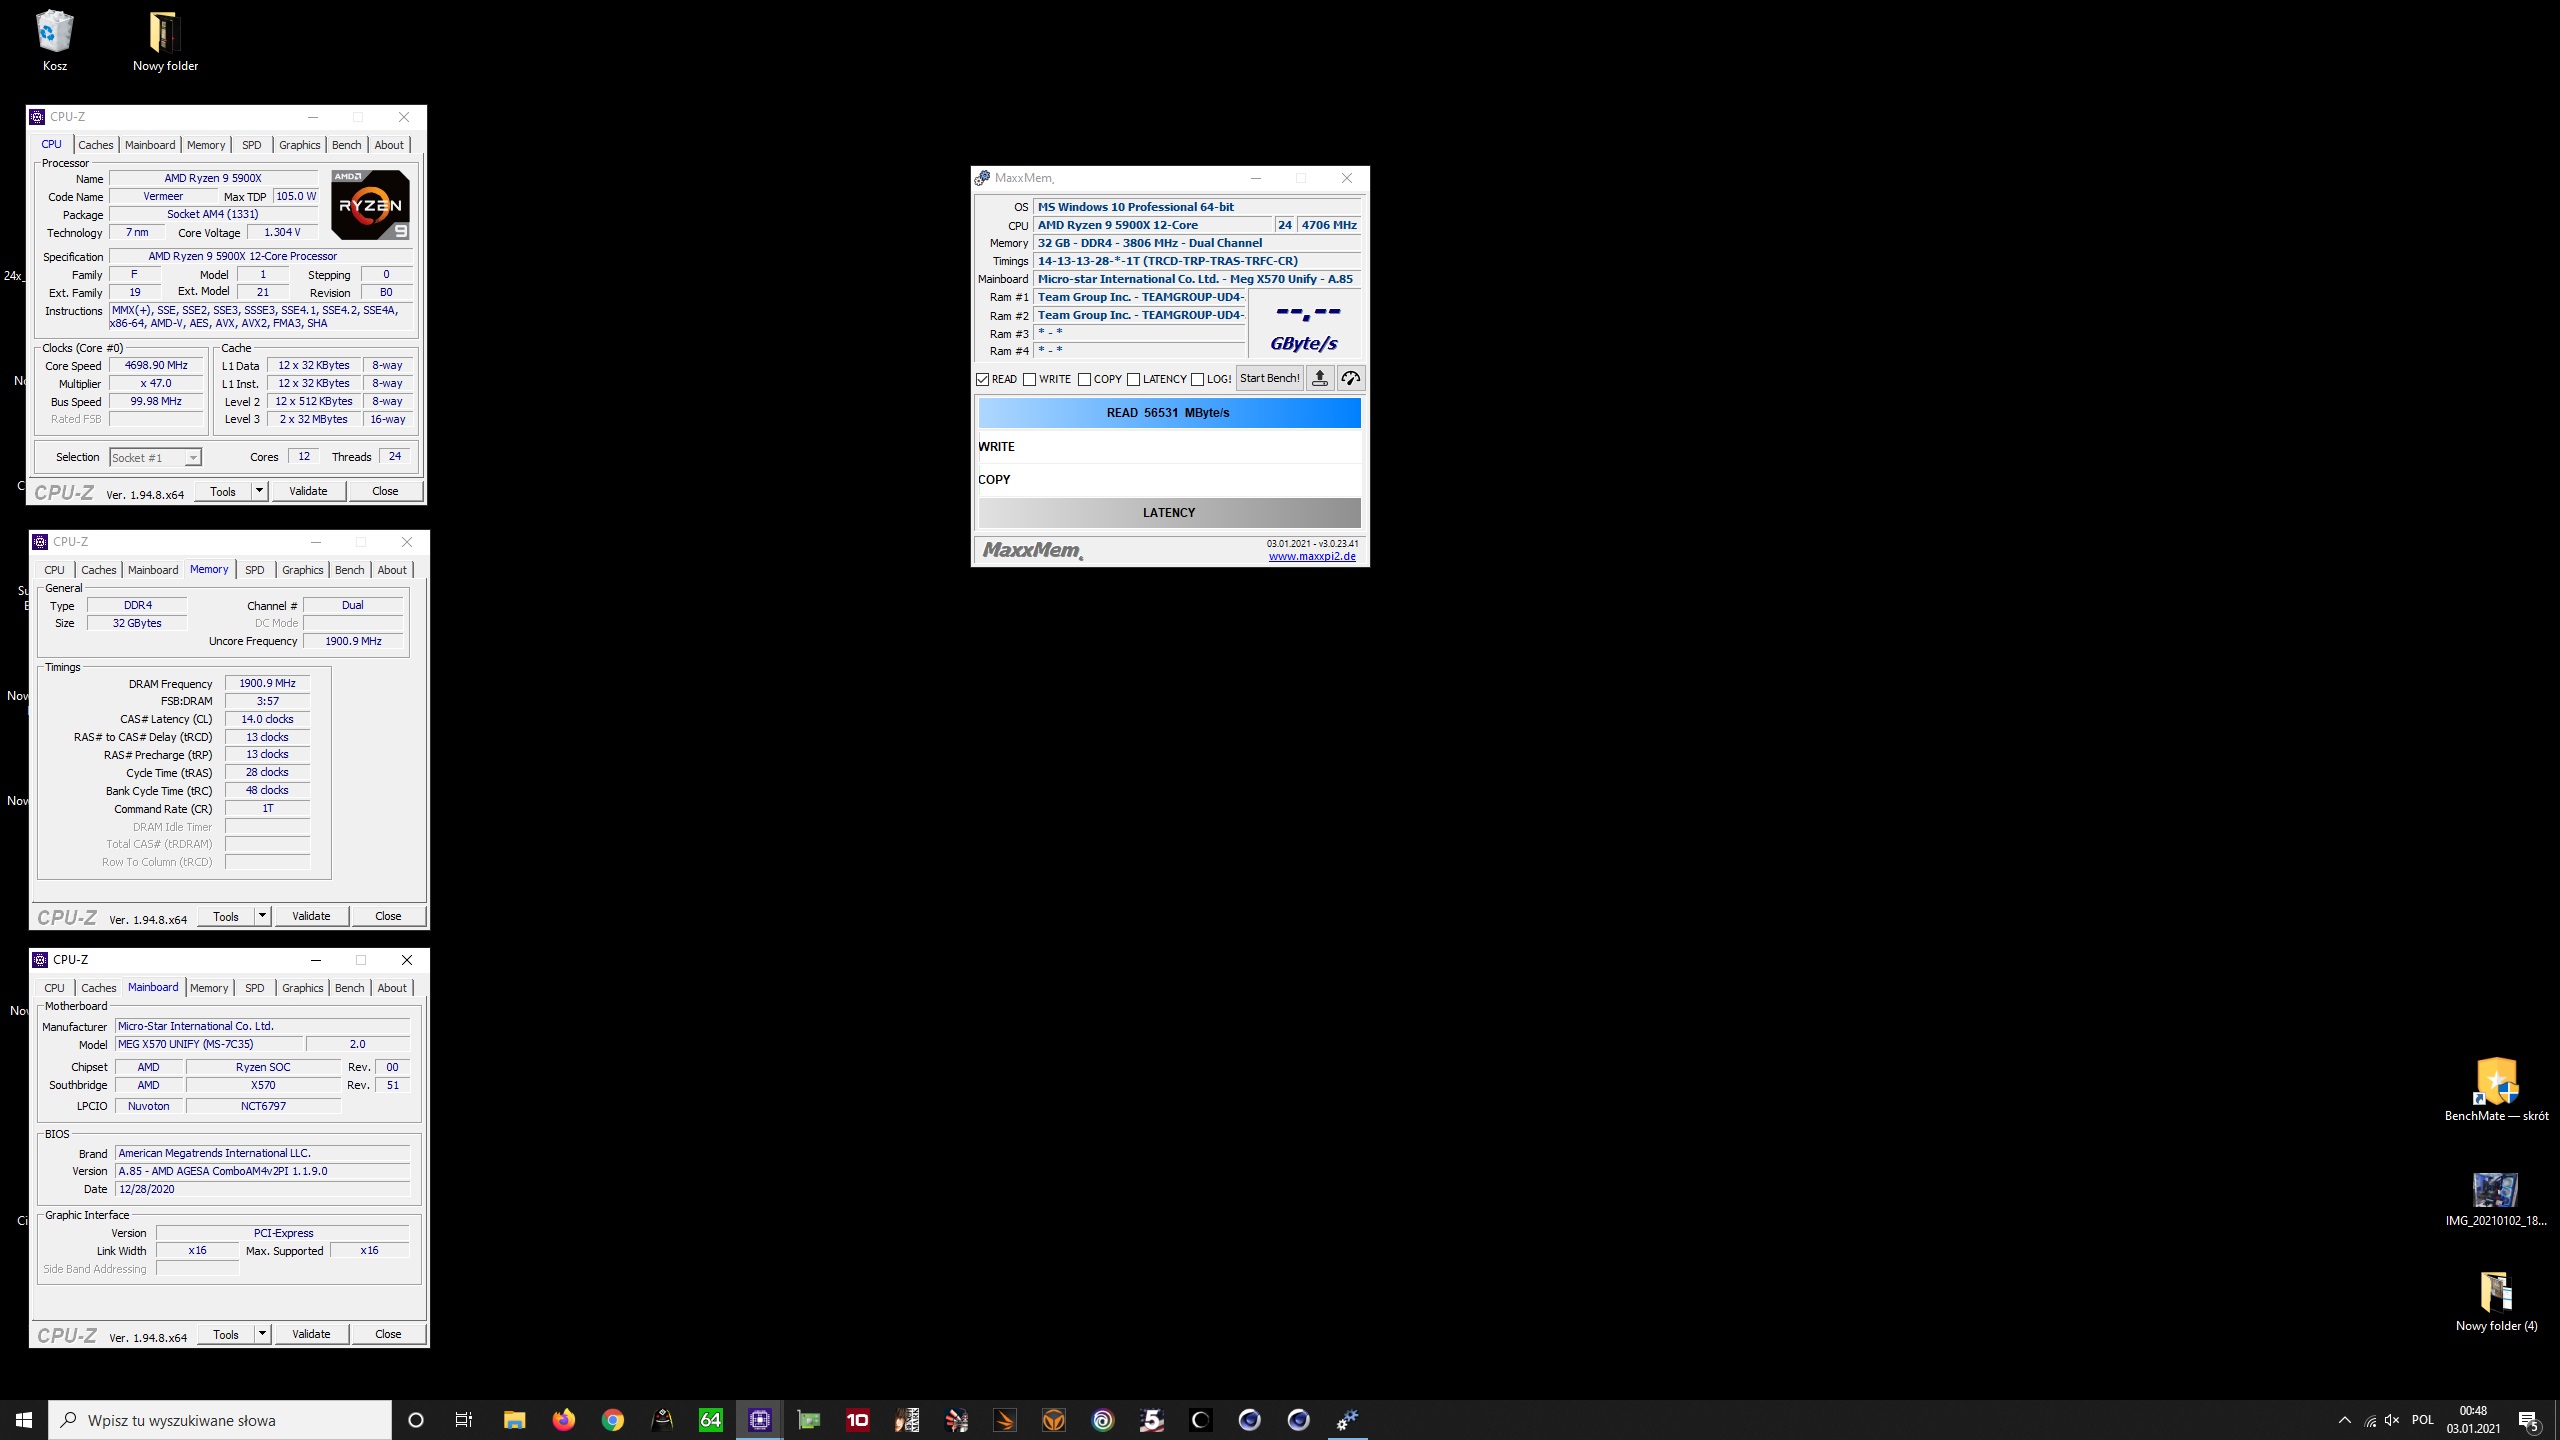Image resolution: width=2560 pixels, height=1440 pixels.
Task: Click Start Bench! button
Action: pos(1270,378)
